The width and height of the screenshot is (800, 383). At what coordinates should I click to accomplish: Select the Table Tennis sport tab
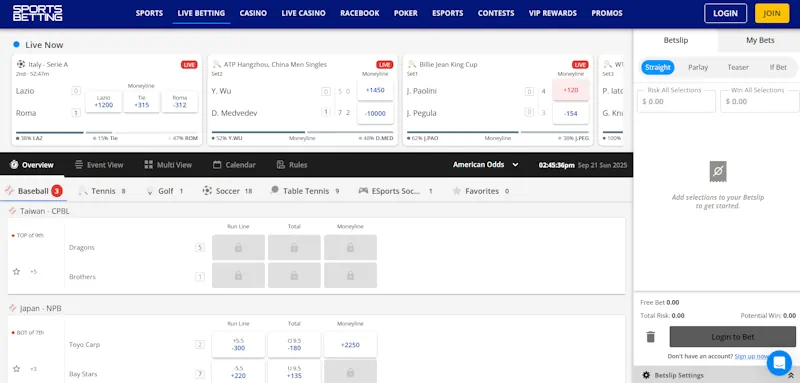tap(305, 191)
